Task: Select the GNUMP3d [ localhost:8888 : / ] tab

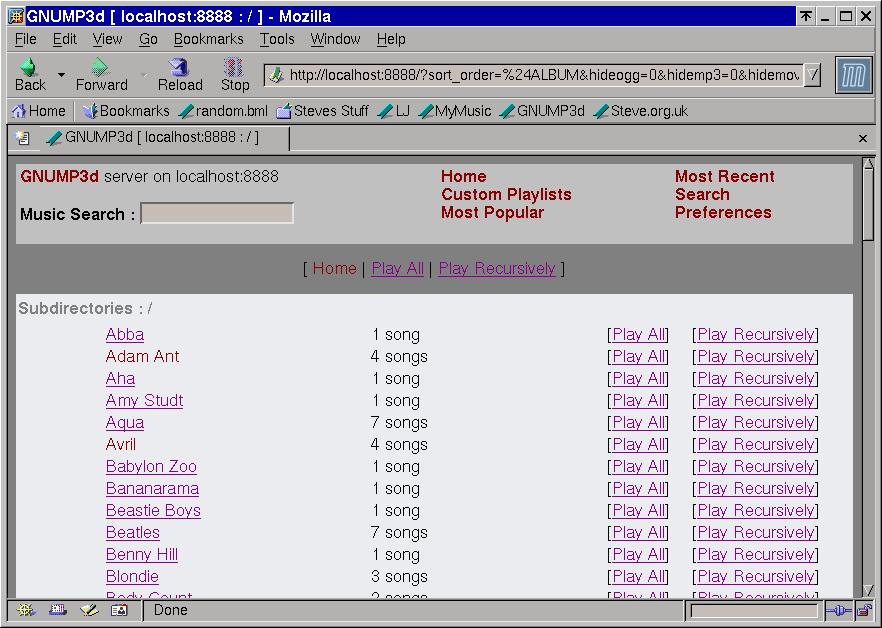Action: point(163,138)
